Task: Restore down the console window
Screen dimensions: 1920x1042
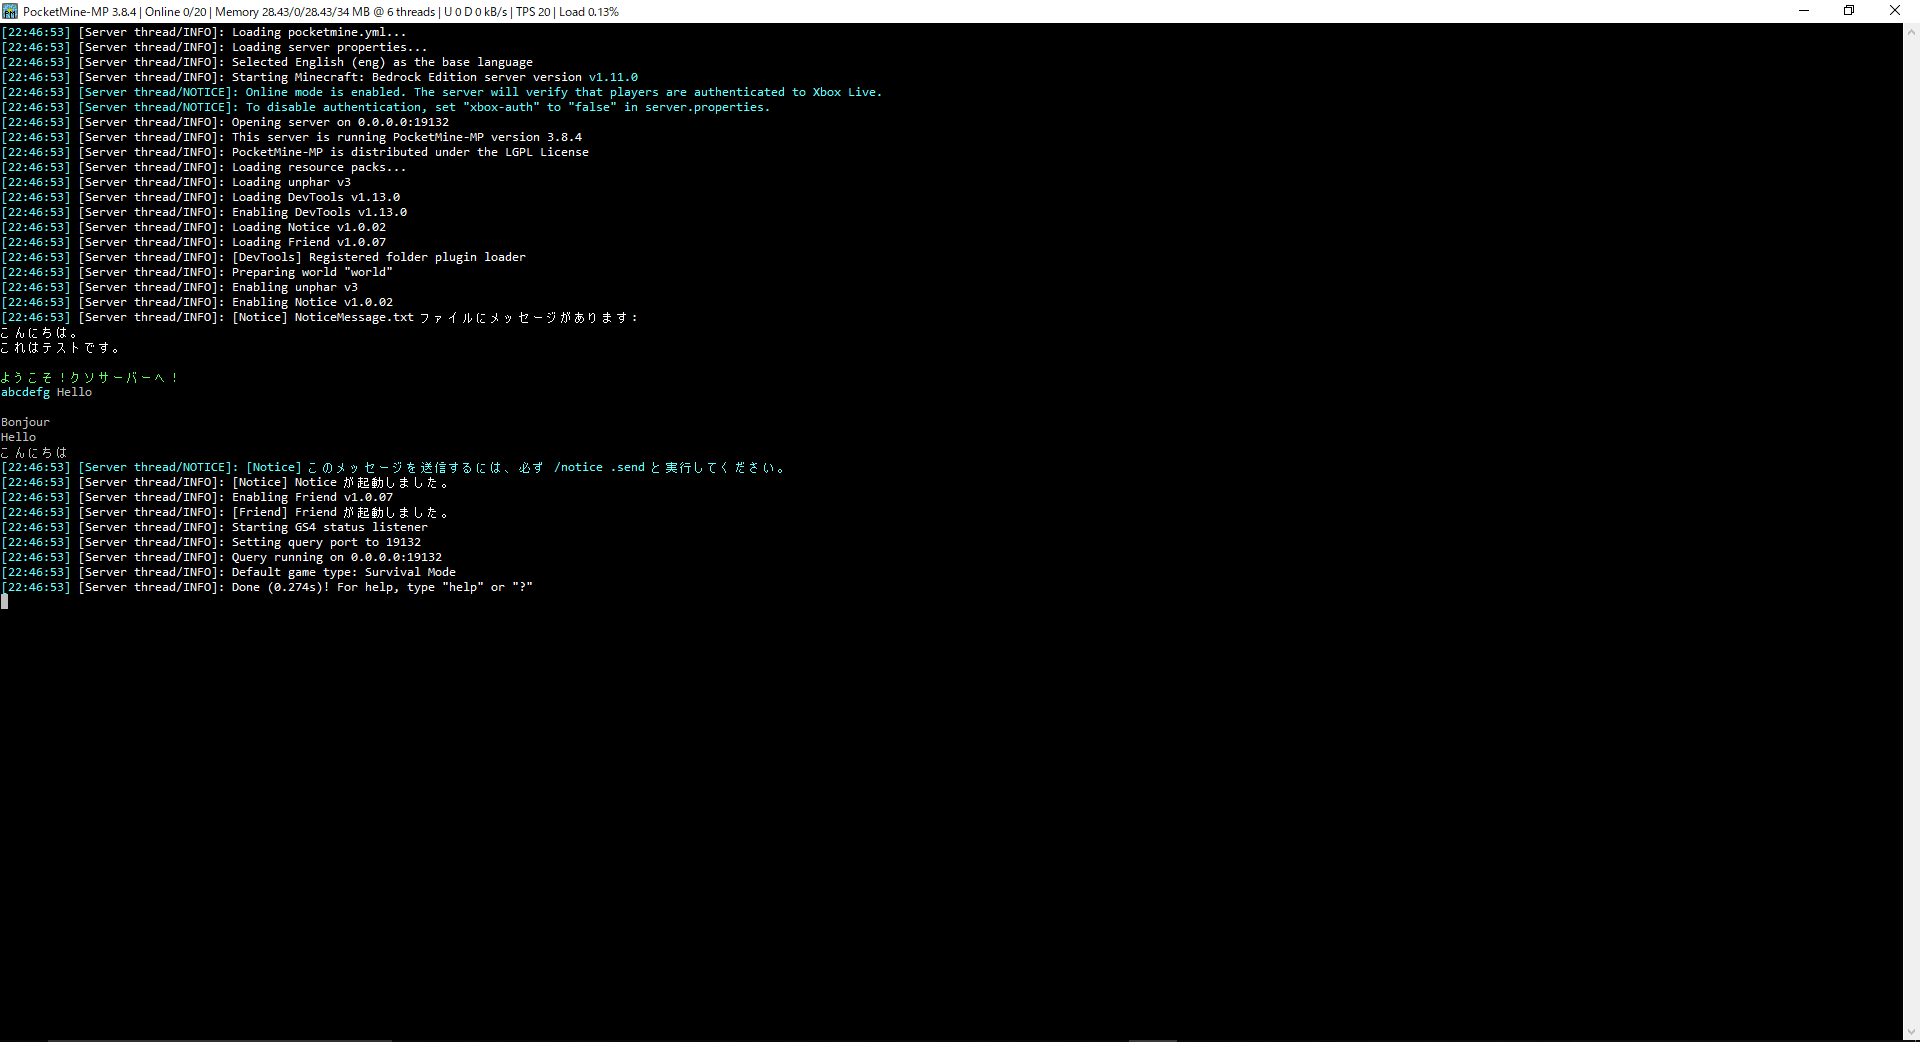Action: [1849, 11]
